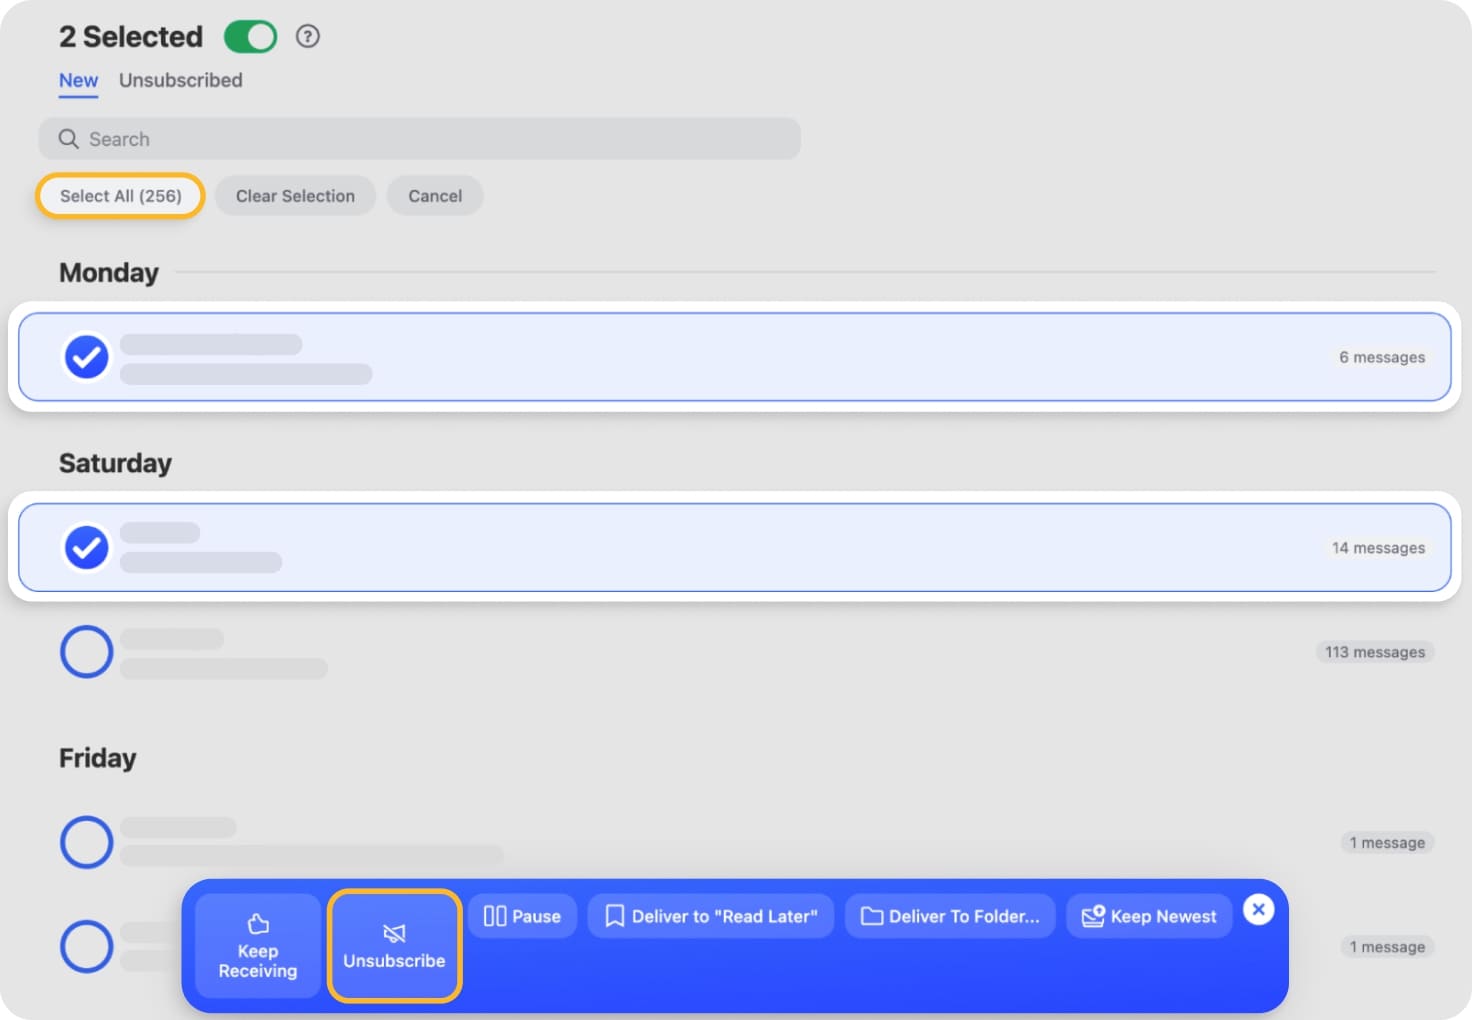Select the sender with 113 messages

(86, 651)
